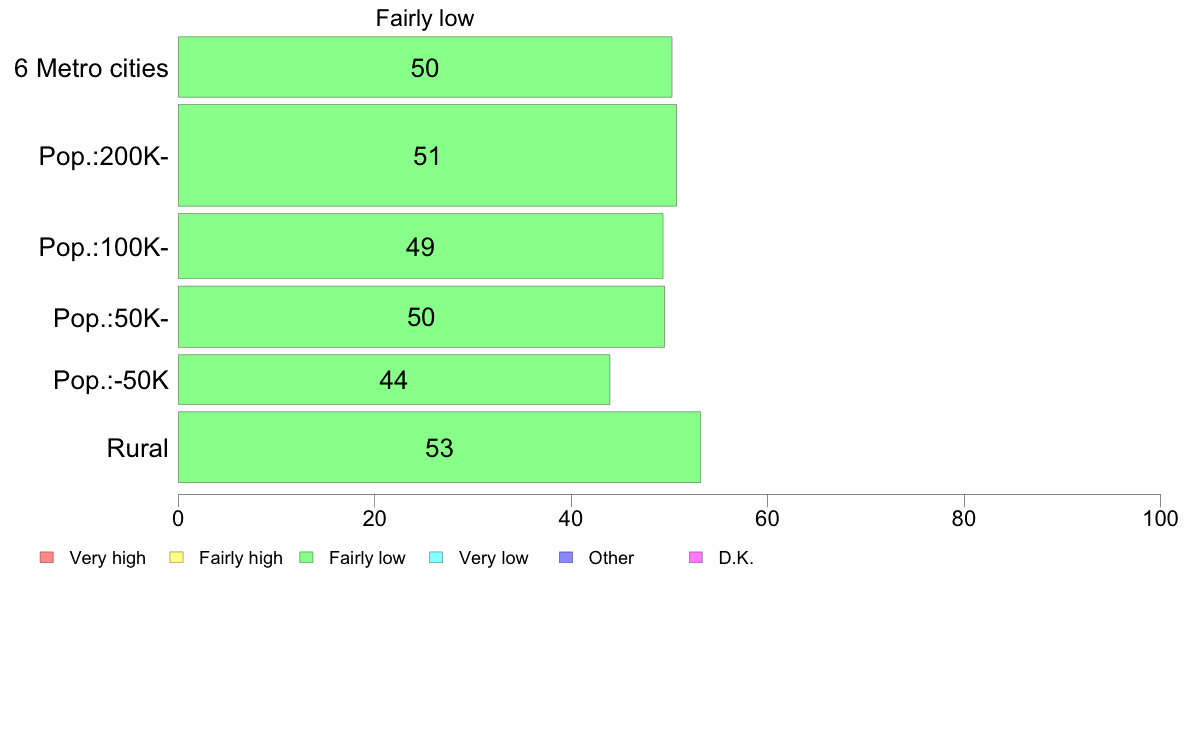Click the 6 Metro cities axis label
1188x736 pixels.
[91, 68]
